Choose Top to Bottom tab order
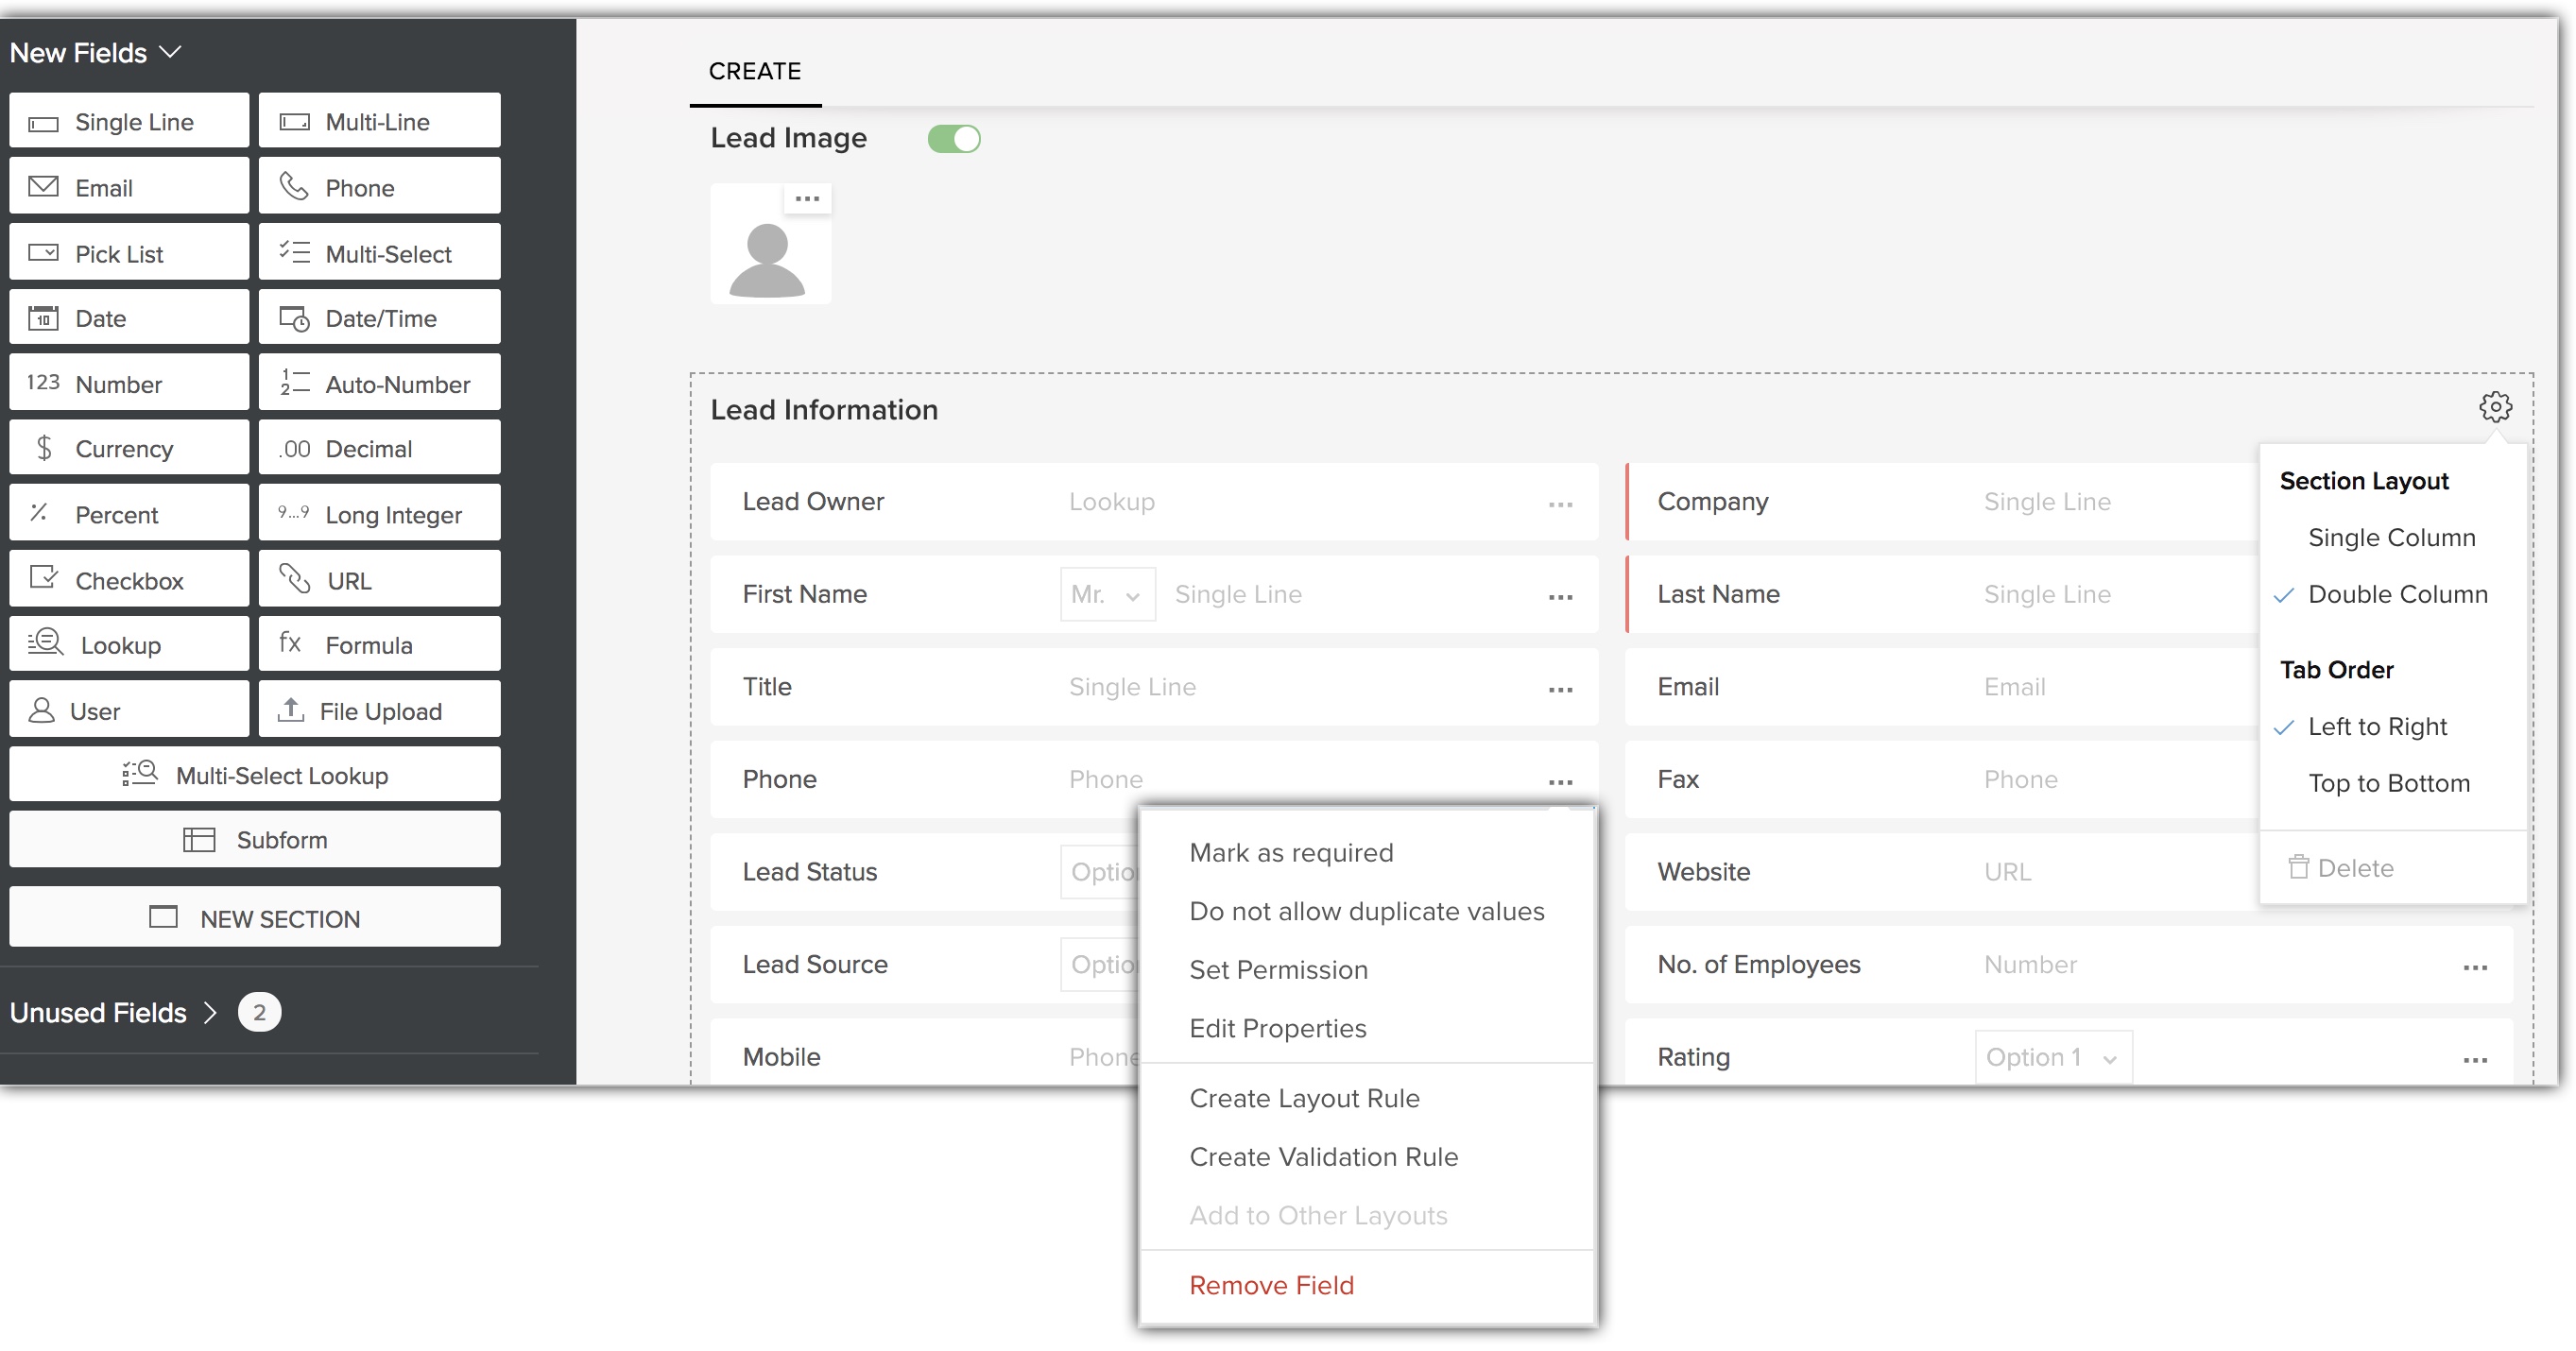The width and height of the screenshot is (2576, 1351). pos(2388,783)
